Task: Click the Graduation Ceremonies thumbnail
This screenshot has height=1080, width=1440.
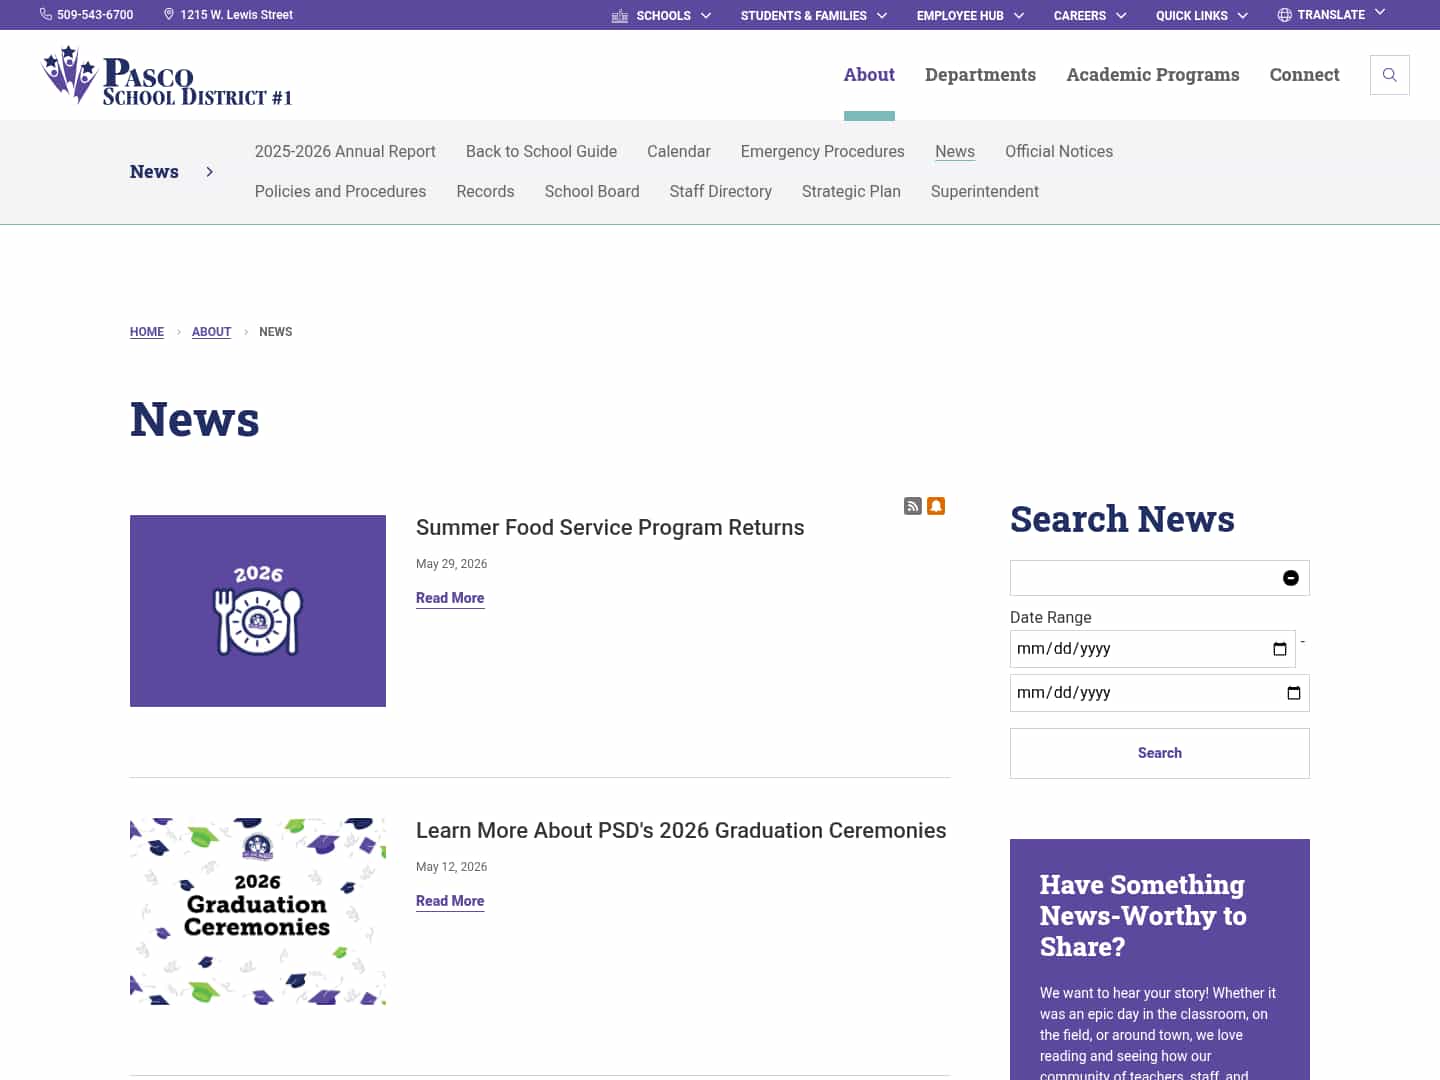Action: [258, 912]
